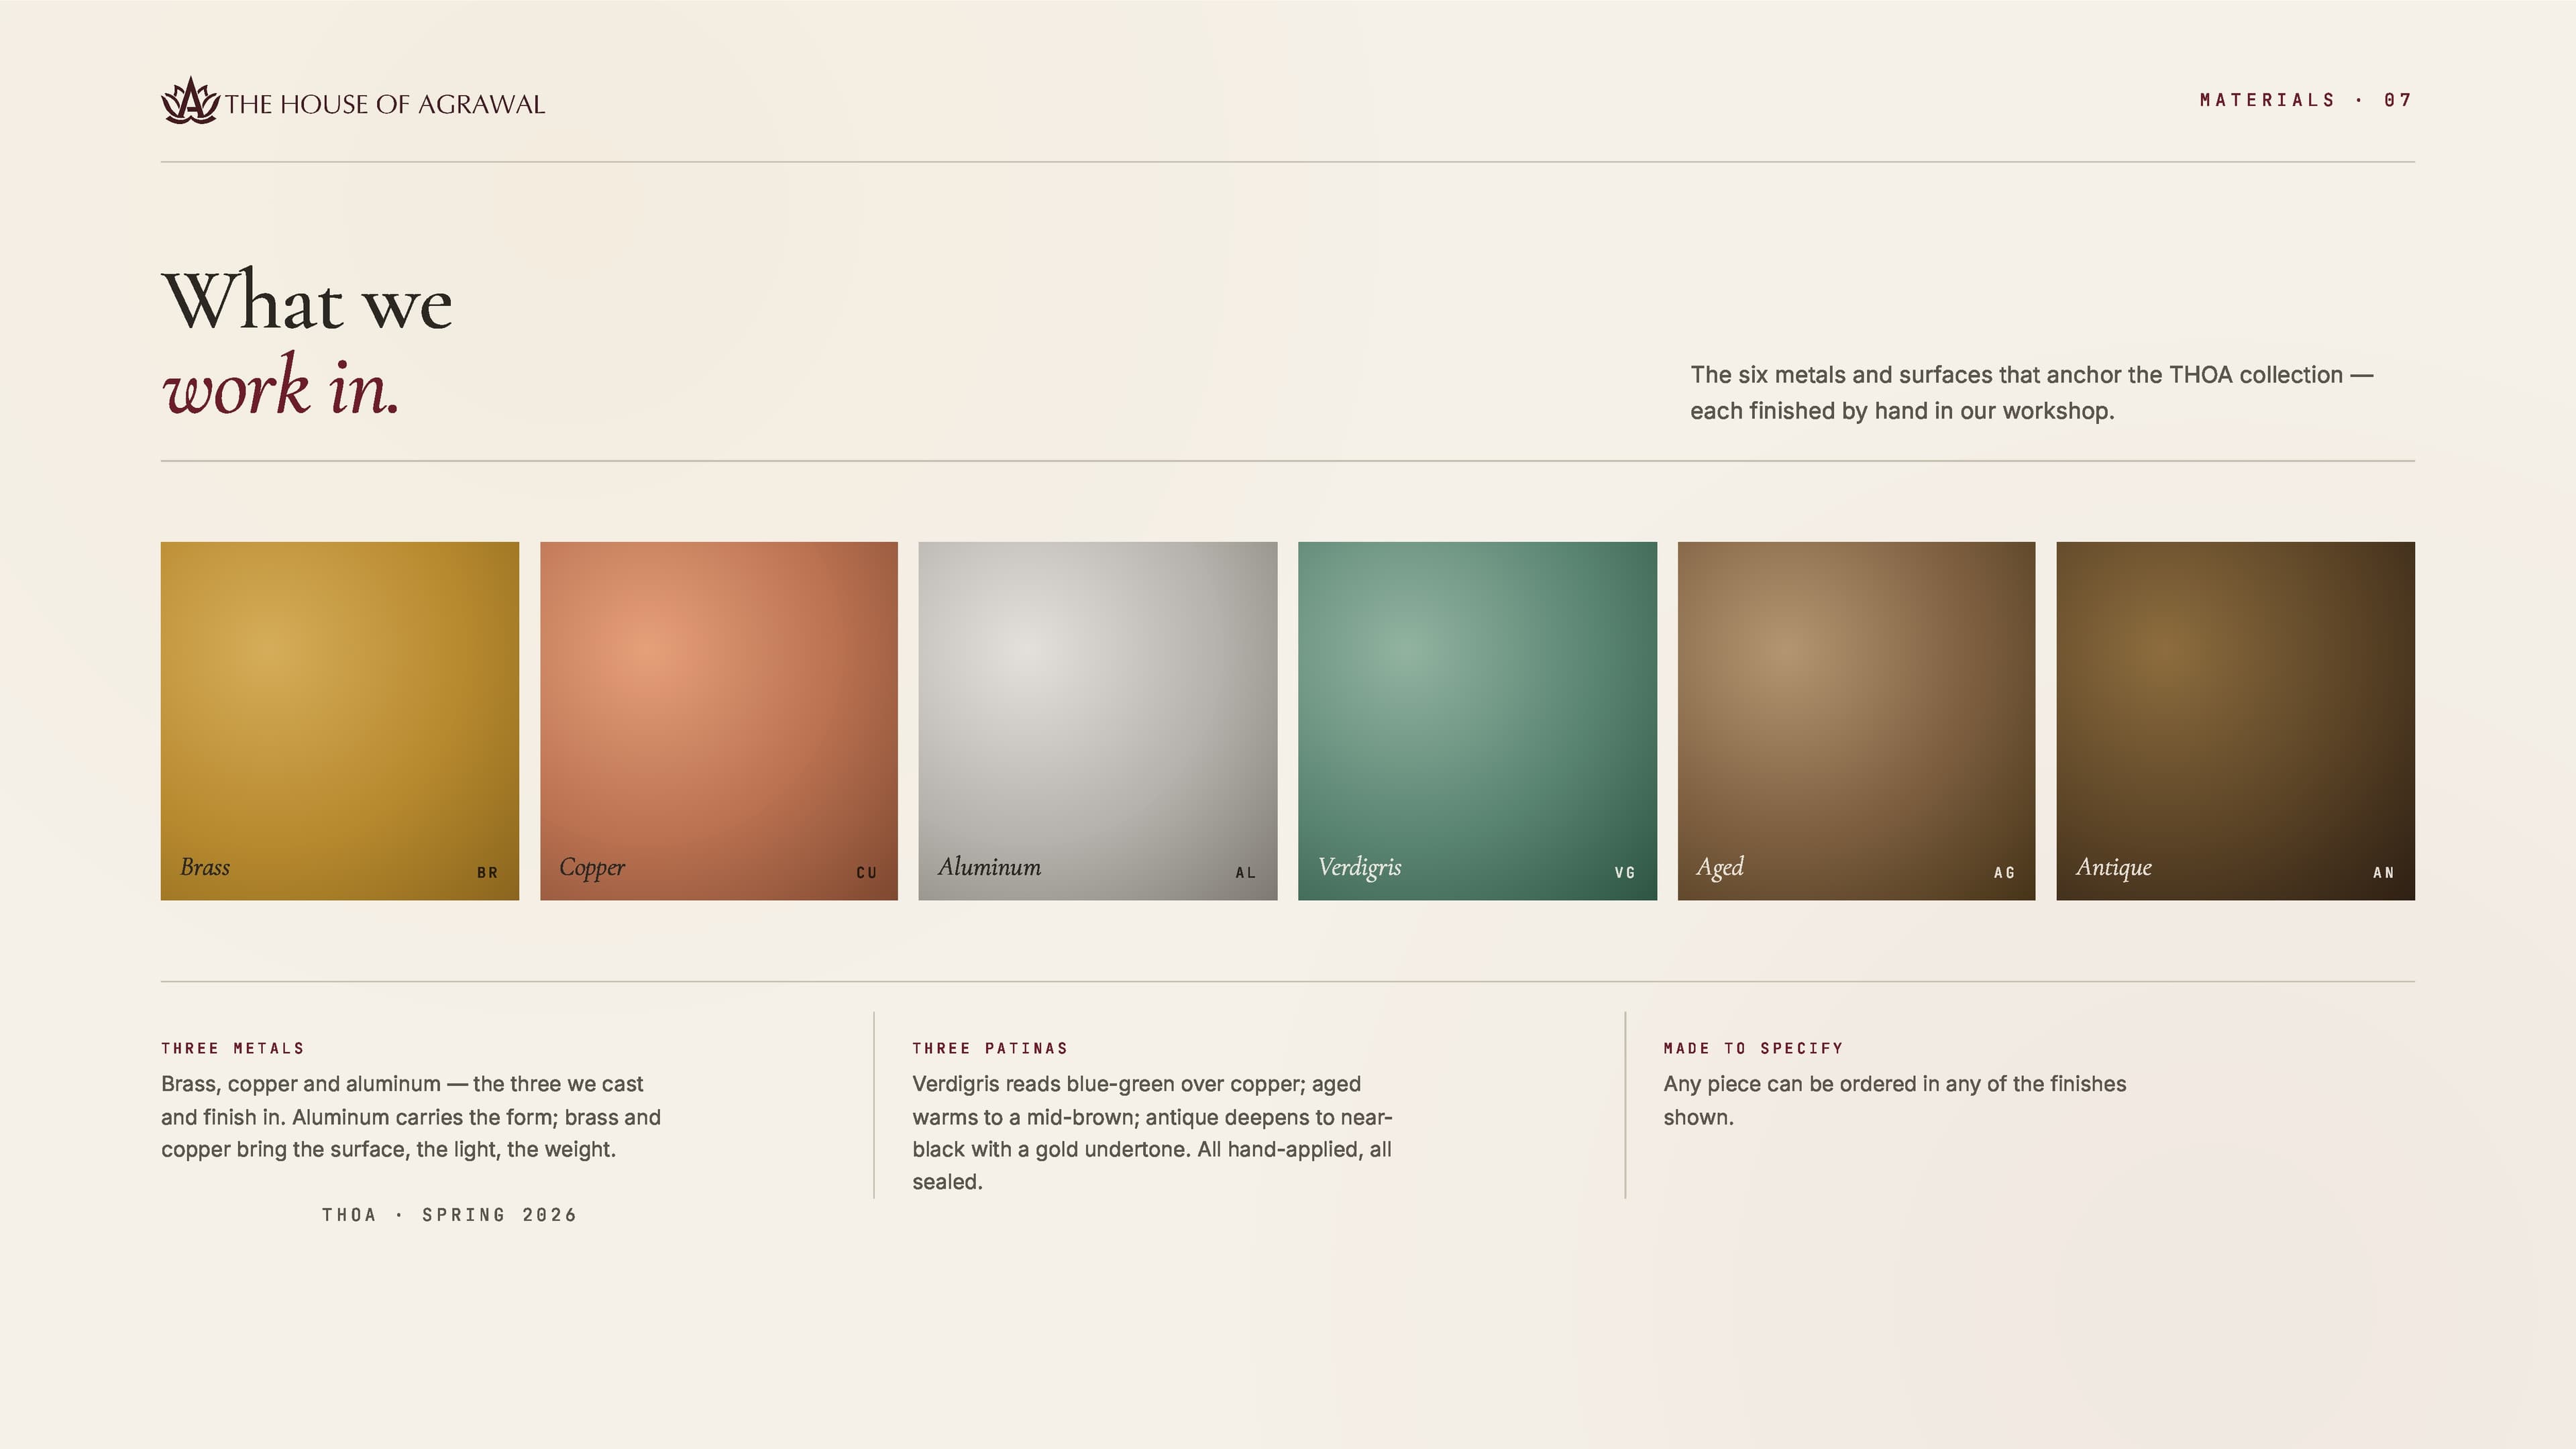Select the Antique color swatch
Viewport: 2576px width, 1449px height.
click(x=2235, y=721)
